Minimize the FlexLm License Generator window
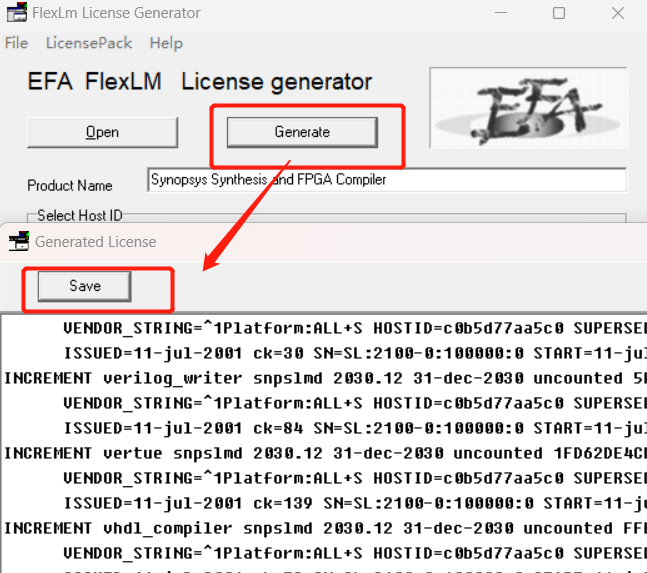The image size is (647, 573). (501, 13)
